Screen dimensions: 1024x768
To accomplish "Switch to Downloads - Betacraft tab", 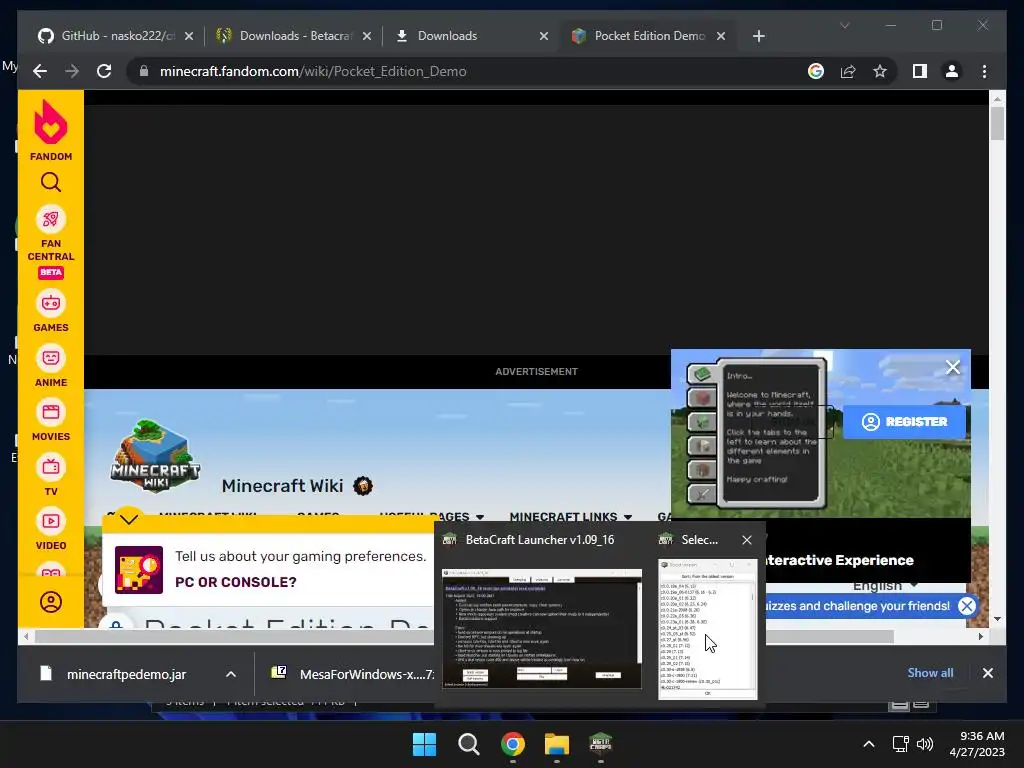I will [x=294, y=36].
